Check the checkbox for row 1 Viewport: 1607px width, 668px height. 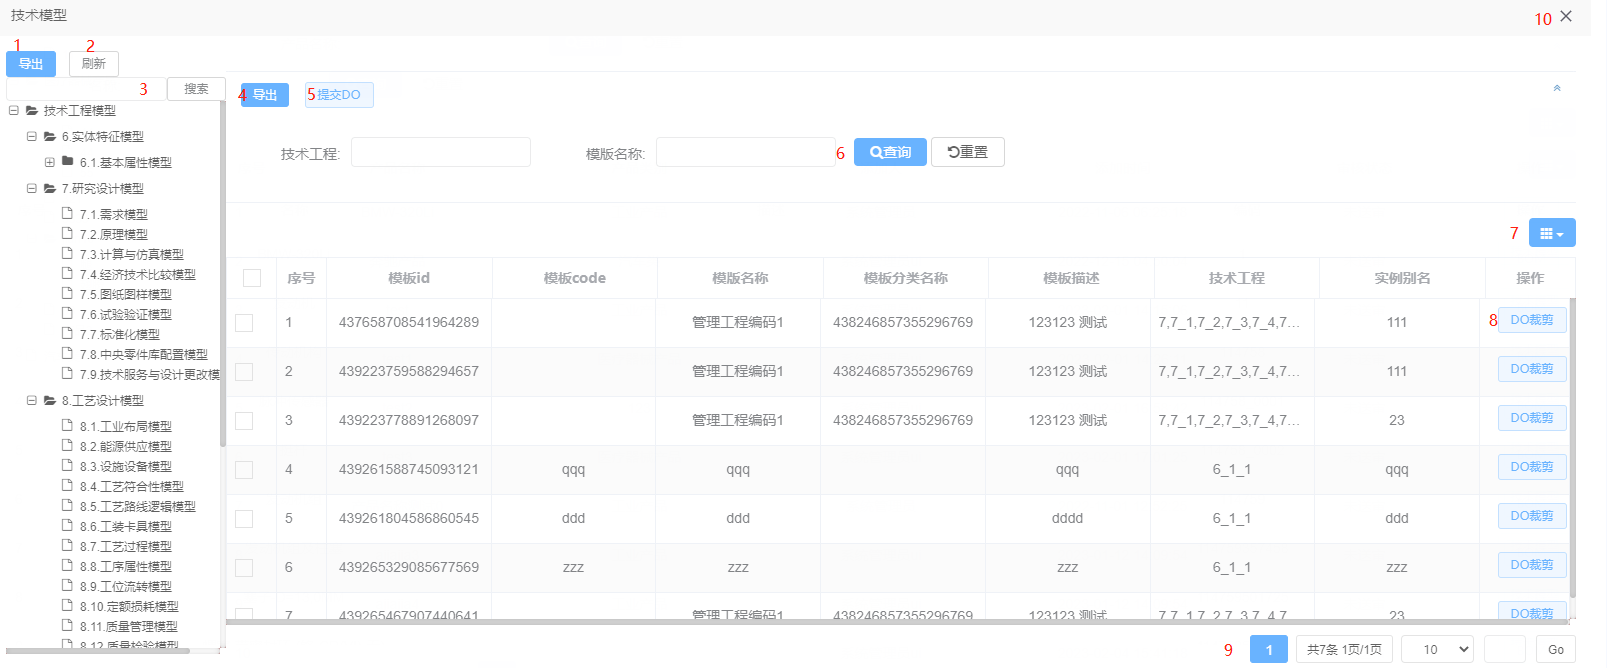click(x=244, y=323)
